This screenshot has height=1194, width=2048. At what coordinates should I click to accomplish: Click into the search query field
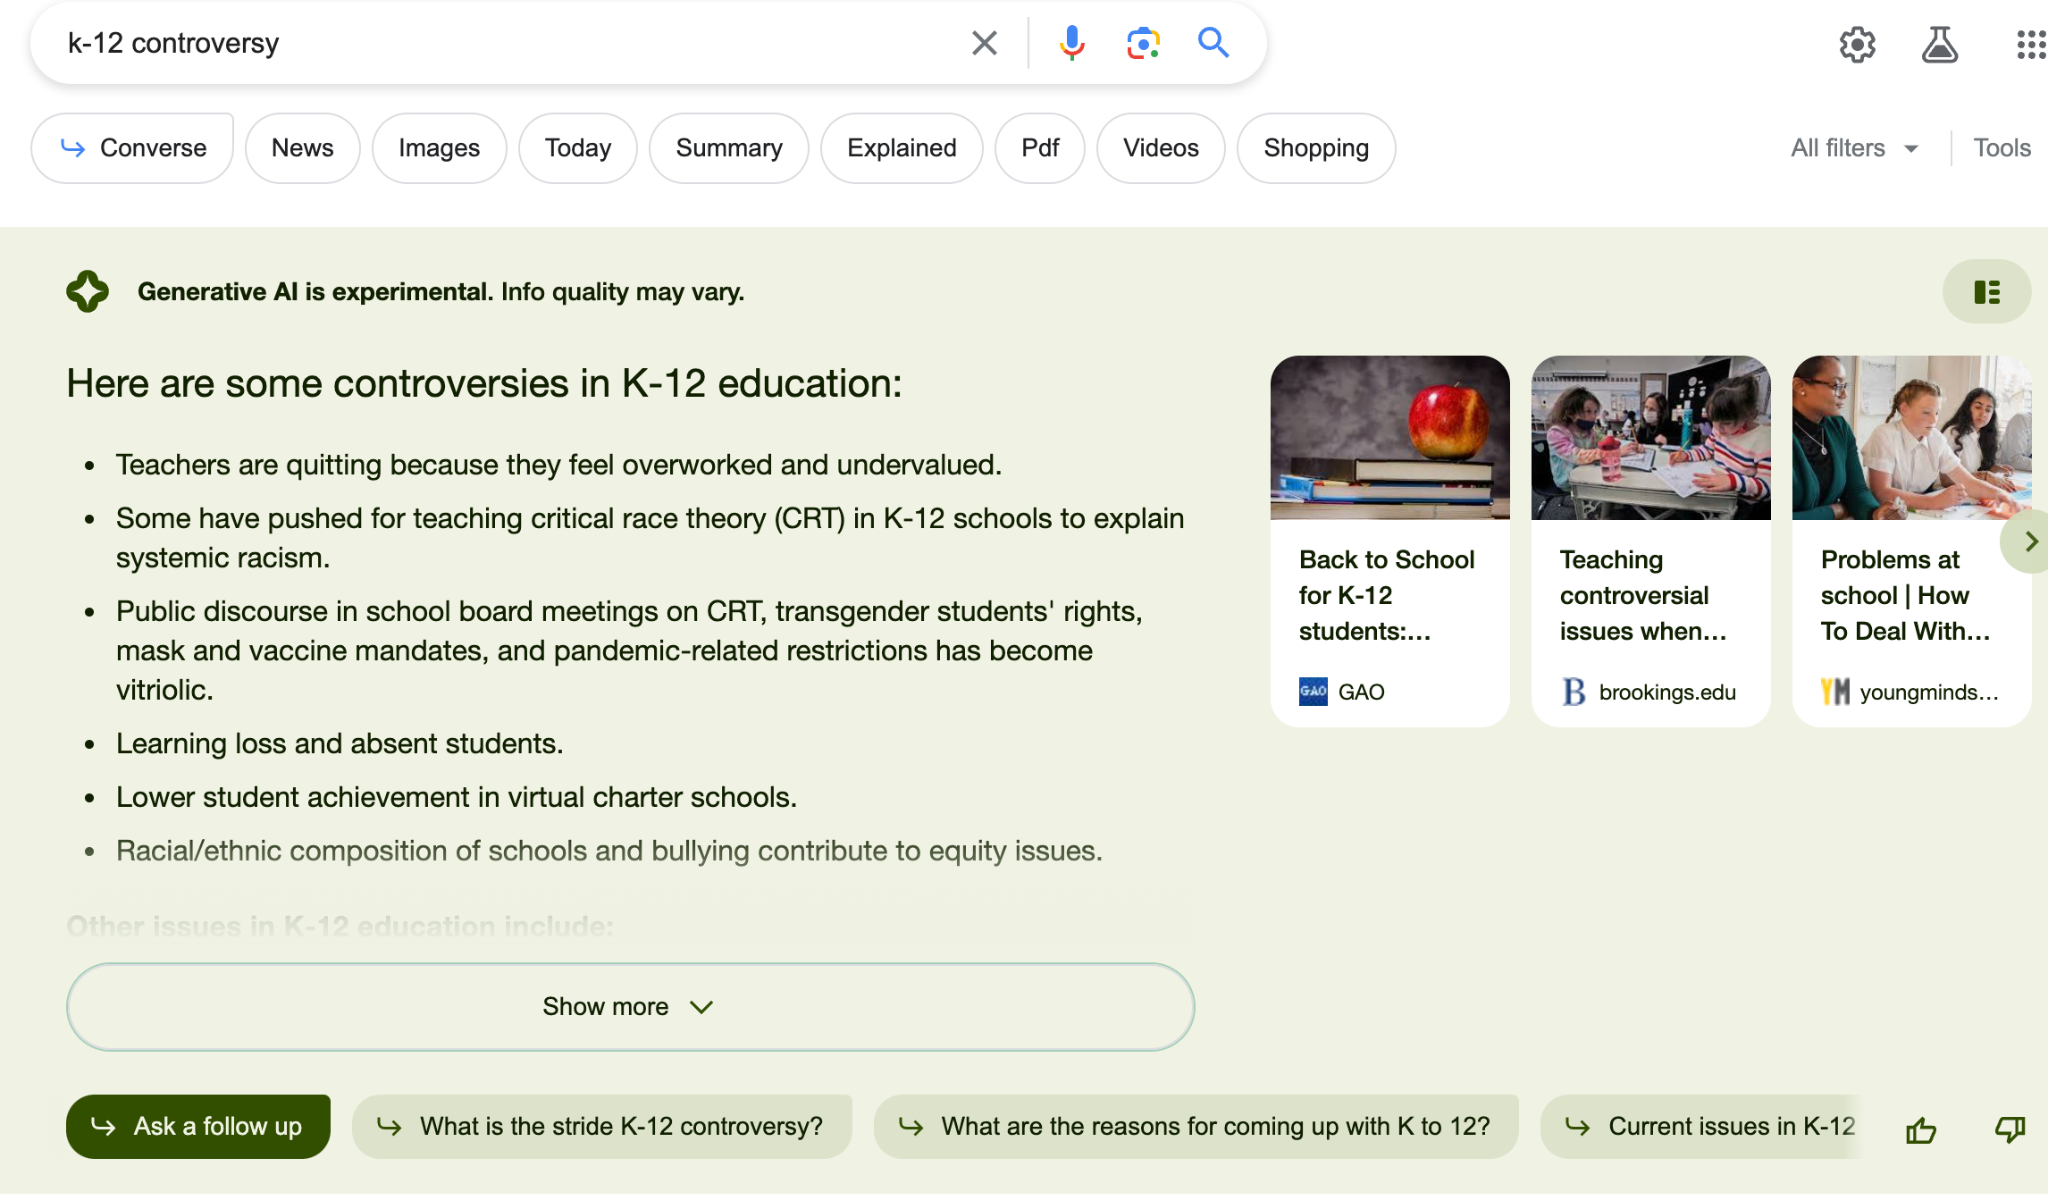click(500, 43)
